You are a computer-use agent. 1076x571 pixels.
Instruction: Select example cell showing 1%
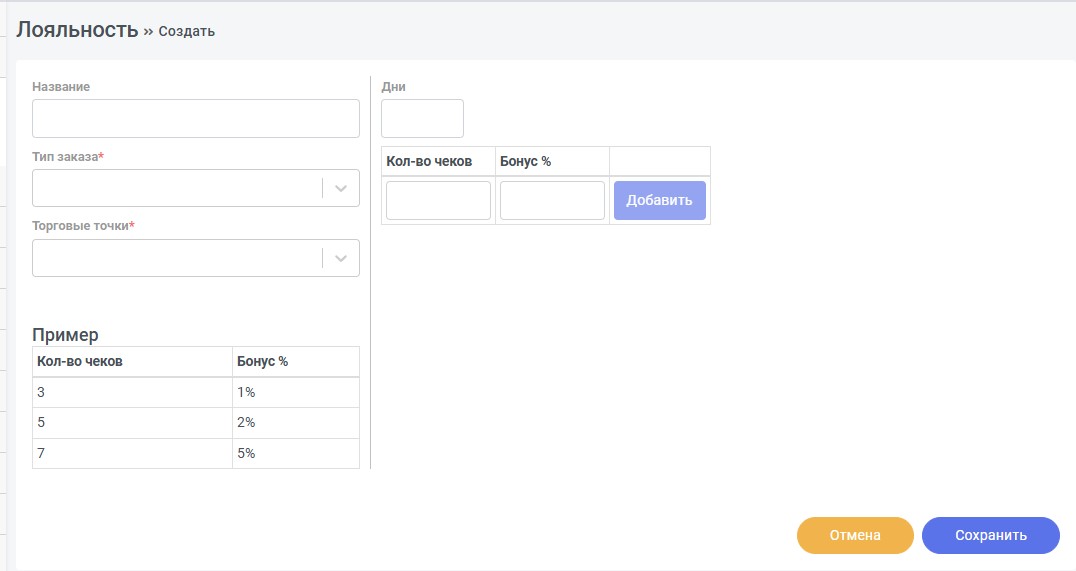[296, 393]
